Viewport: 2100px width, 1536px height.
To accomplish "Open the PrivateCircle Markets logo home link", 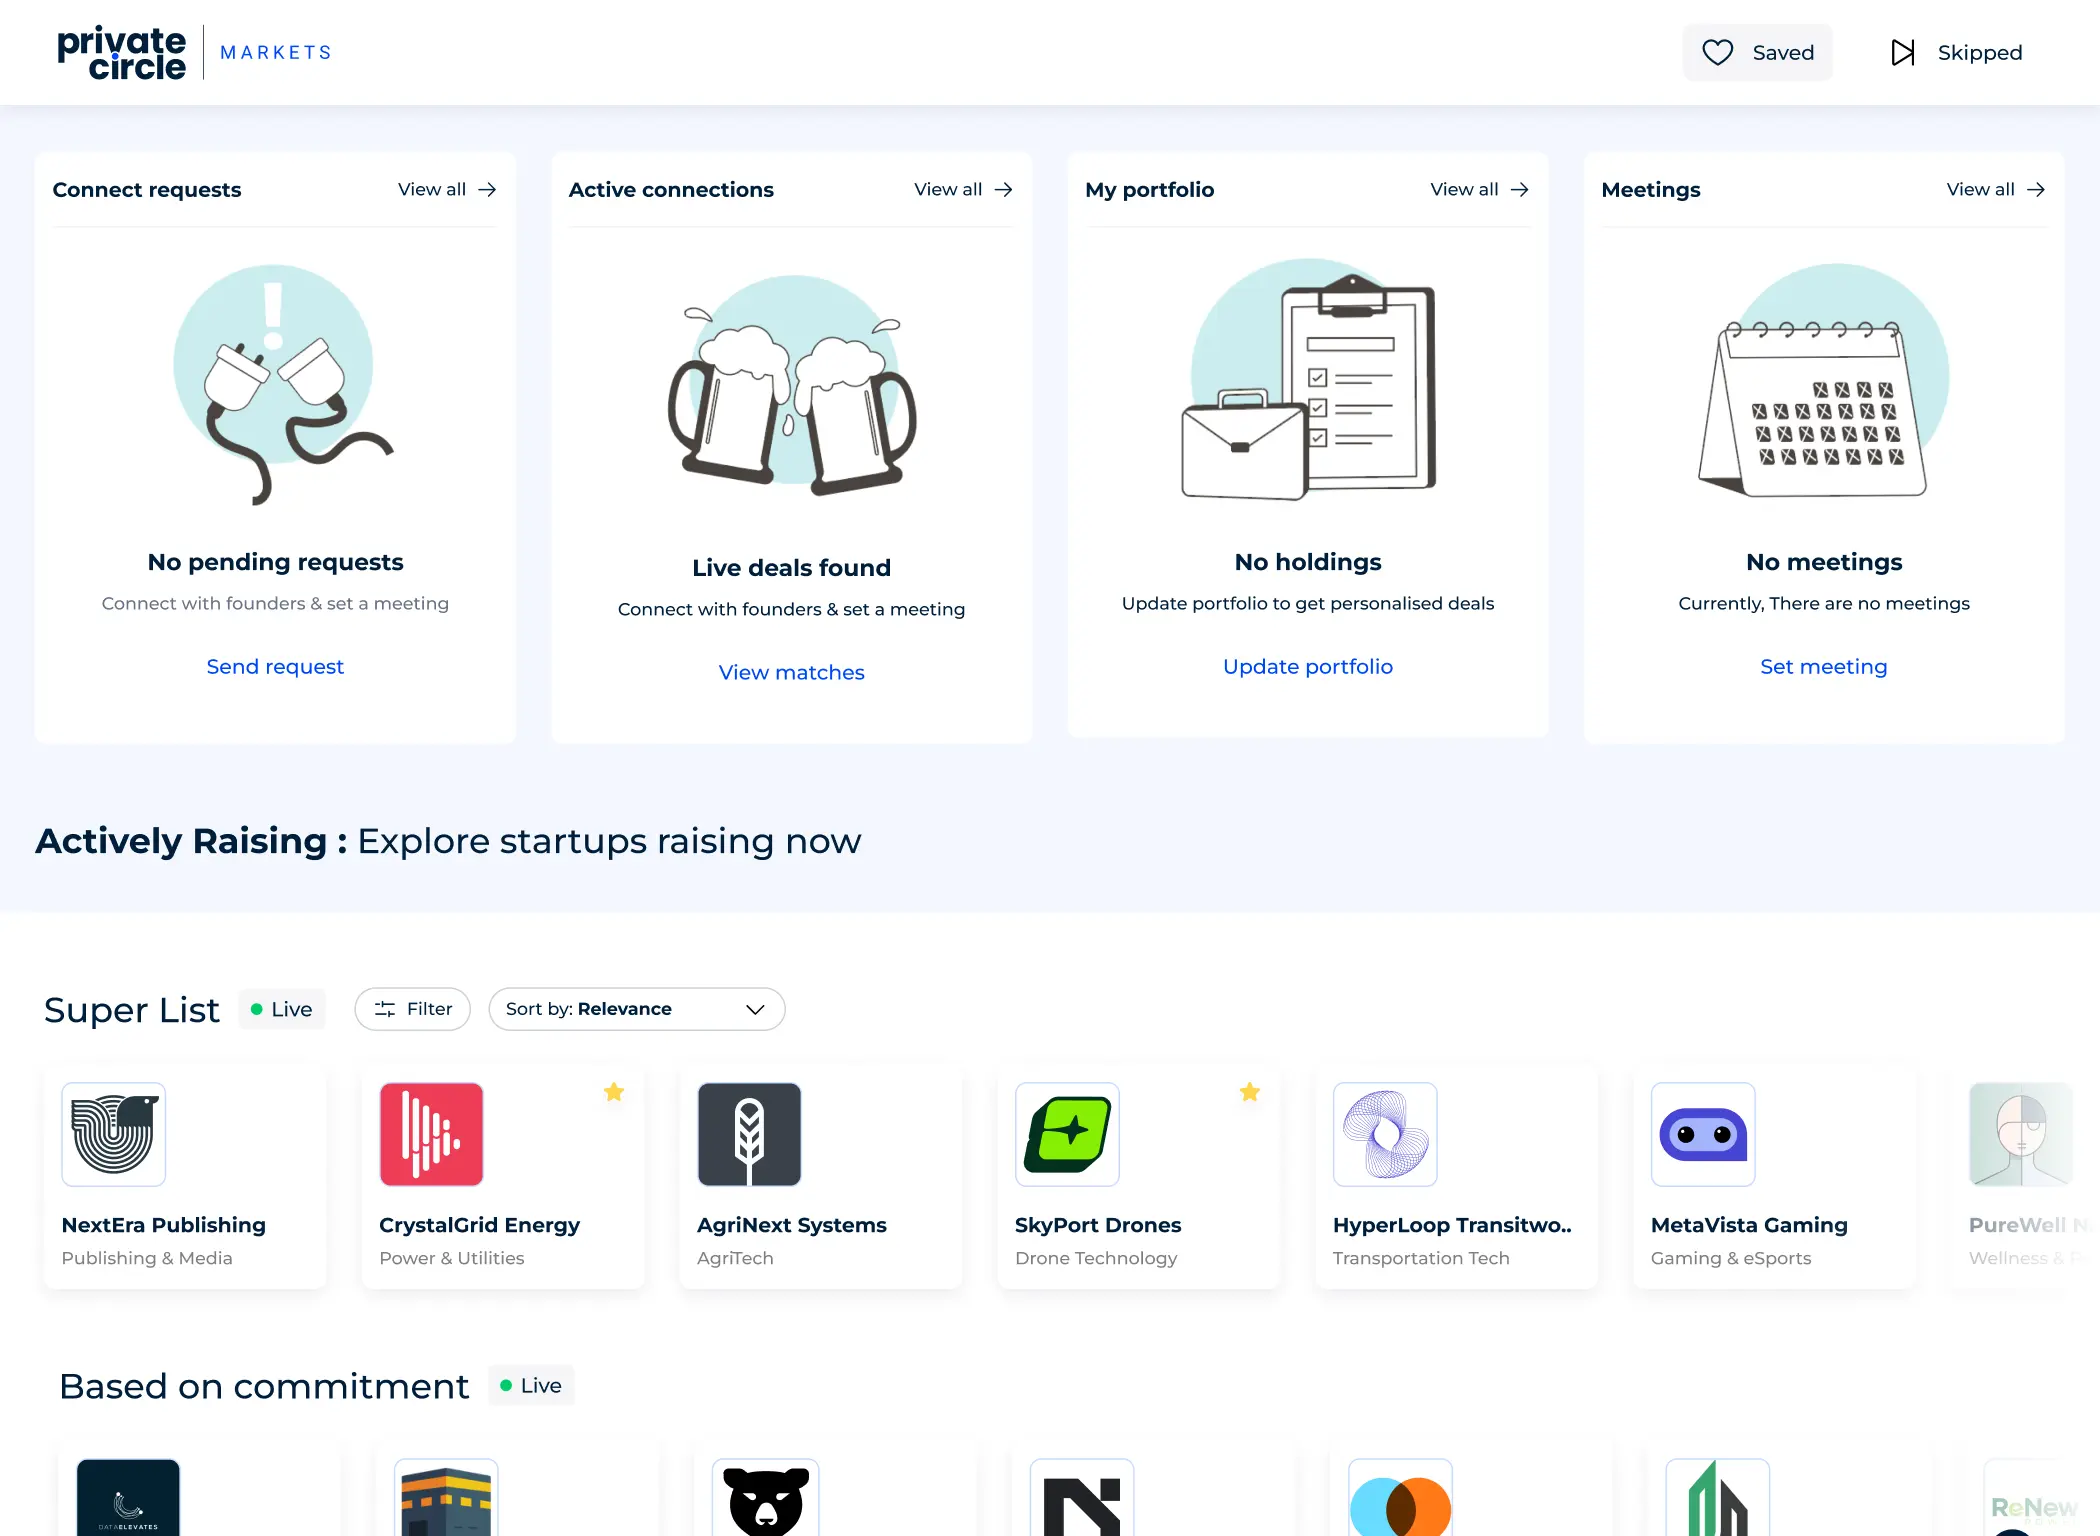I will 194,52.
